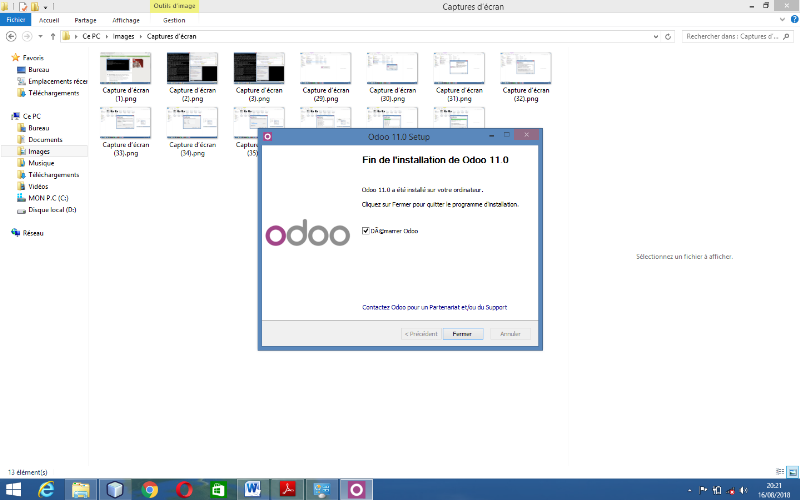Select Disque local (D:) drive
800x500 pixels.
(x=52, y=210)
